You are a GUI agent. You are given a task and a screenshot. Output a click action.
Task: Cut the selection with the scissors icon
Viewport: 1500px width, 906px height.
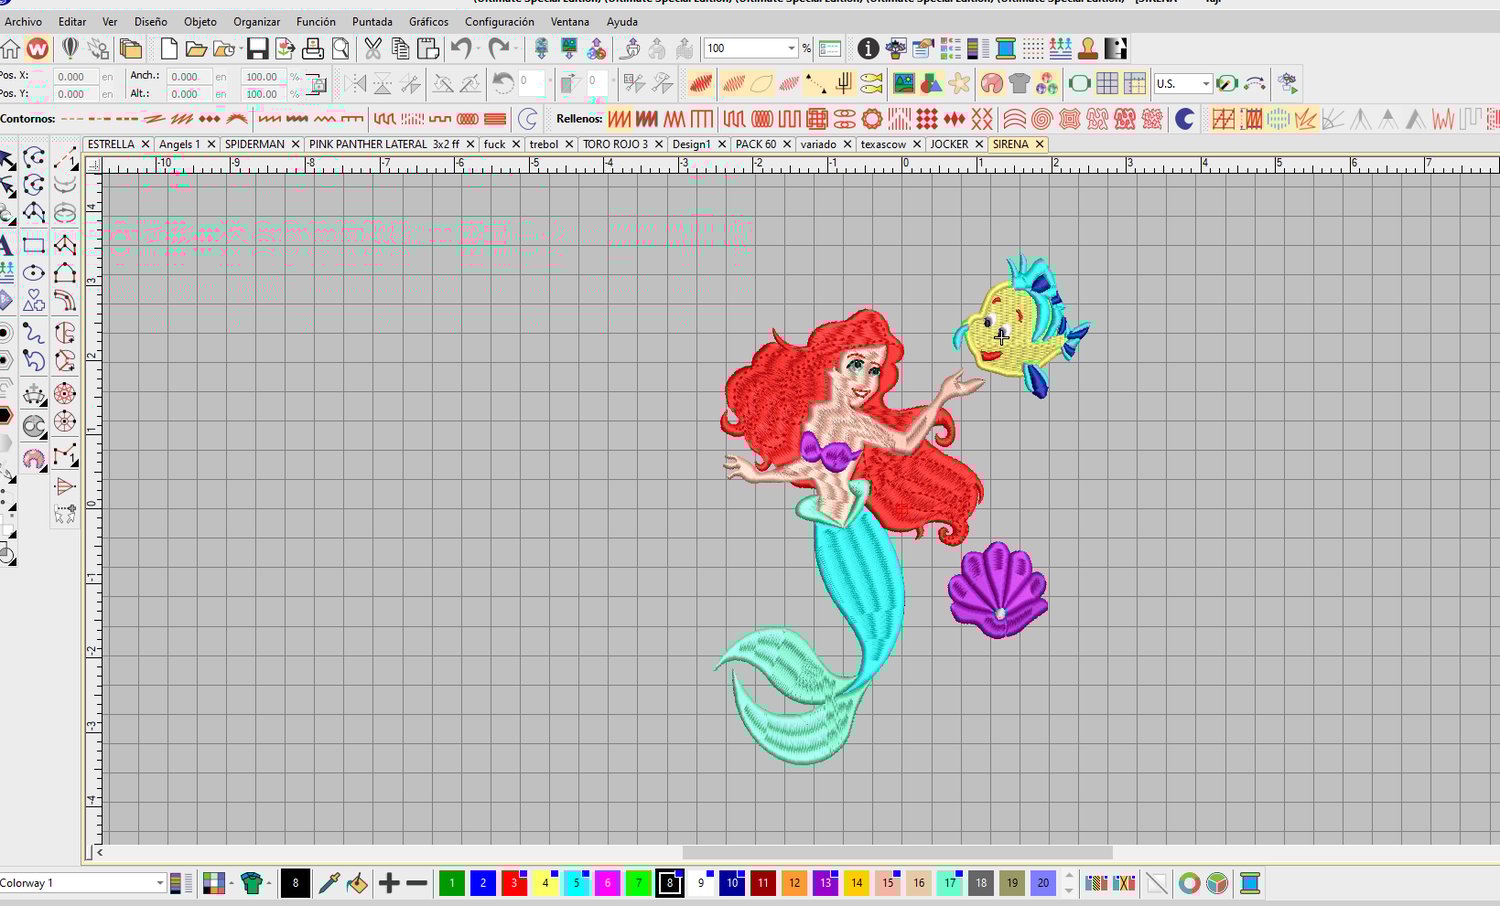click(x=373, y=48)
